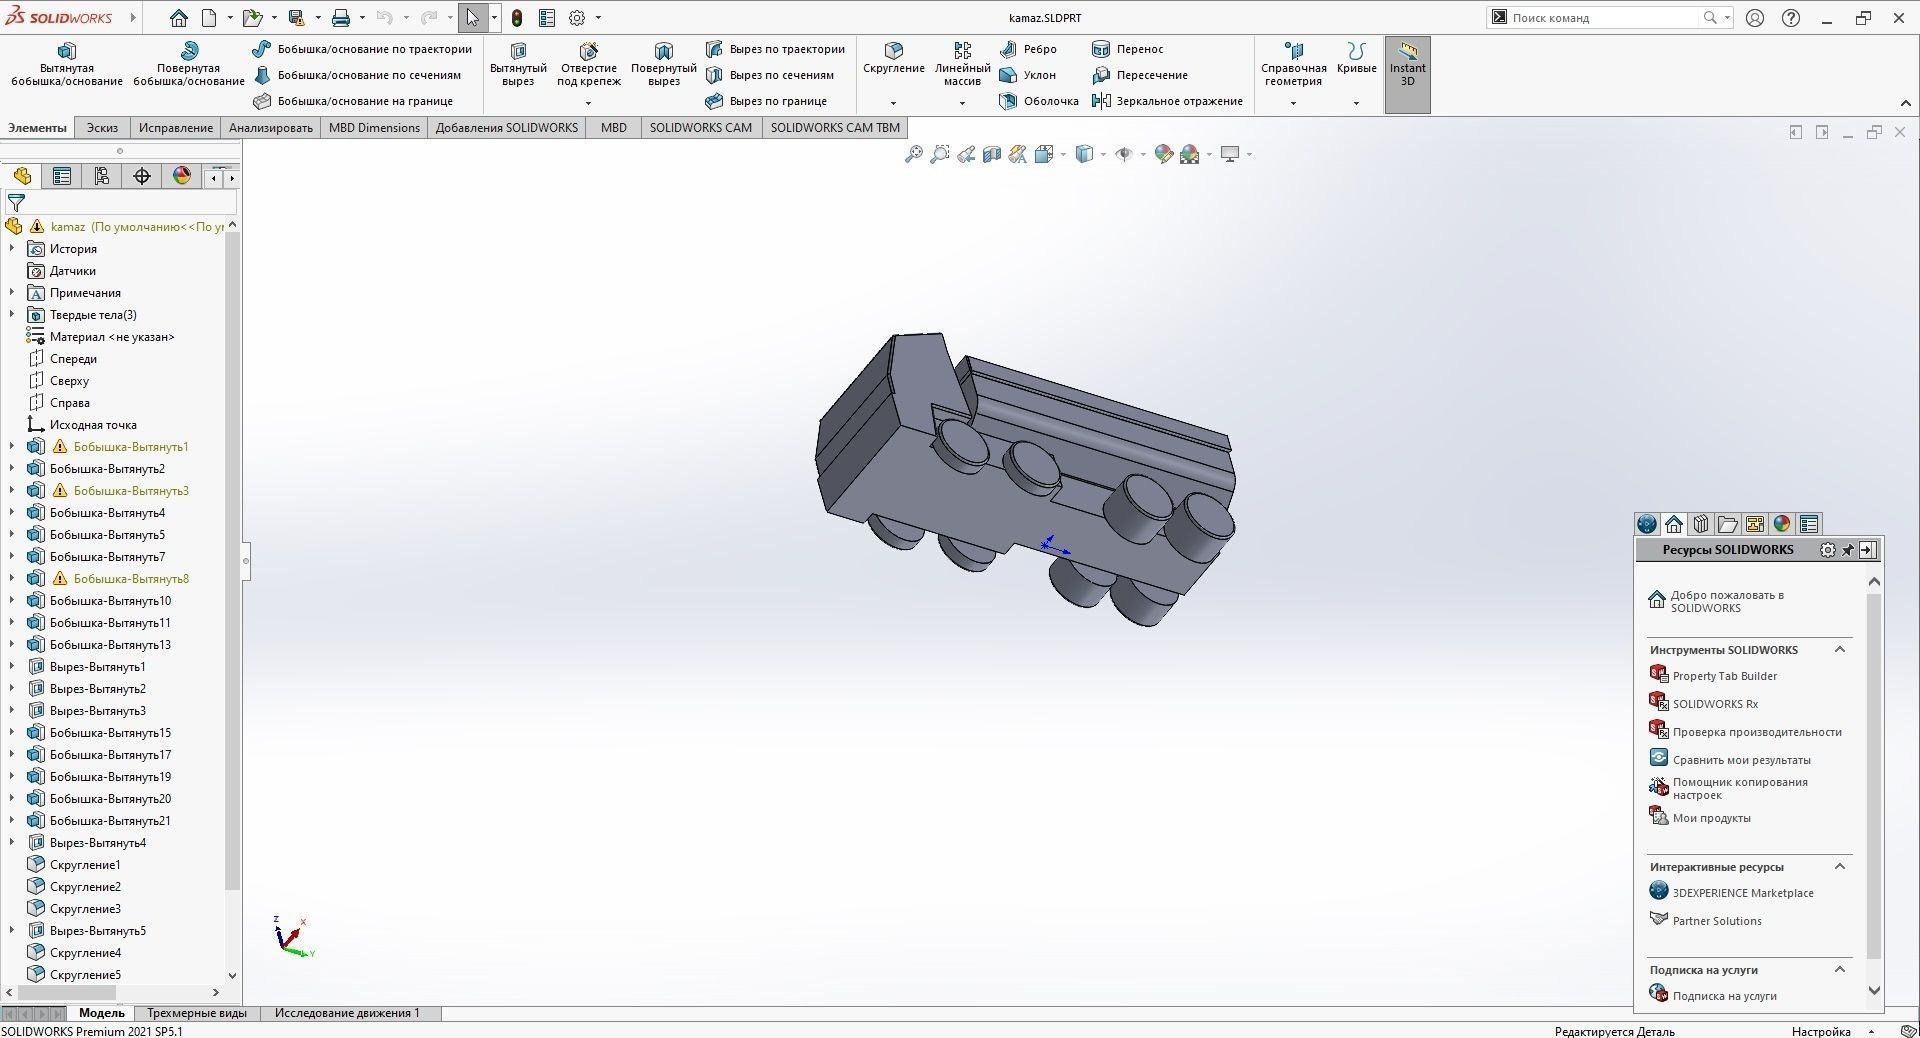Viewport: 1920px width, 1038px height.
Task: Open Edit Appearance color sphere in view toolbar
Action: click(x=1163, y=154)
